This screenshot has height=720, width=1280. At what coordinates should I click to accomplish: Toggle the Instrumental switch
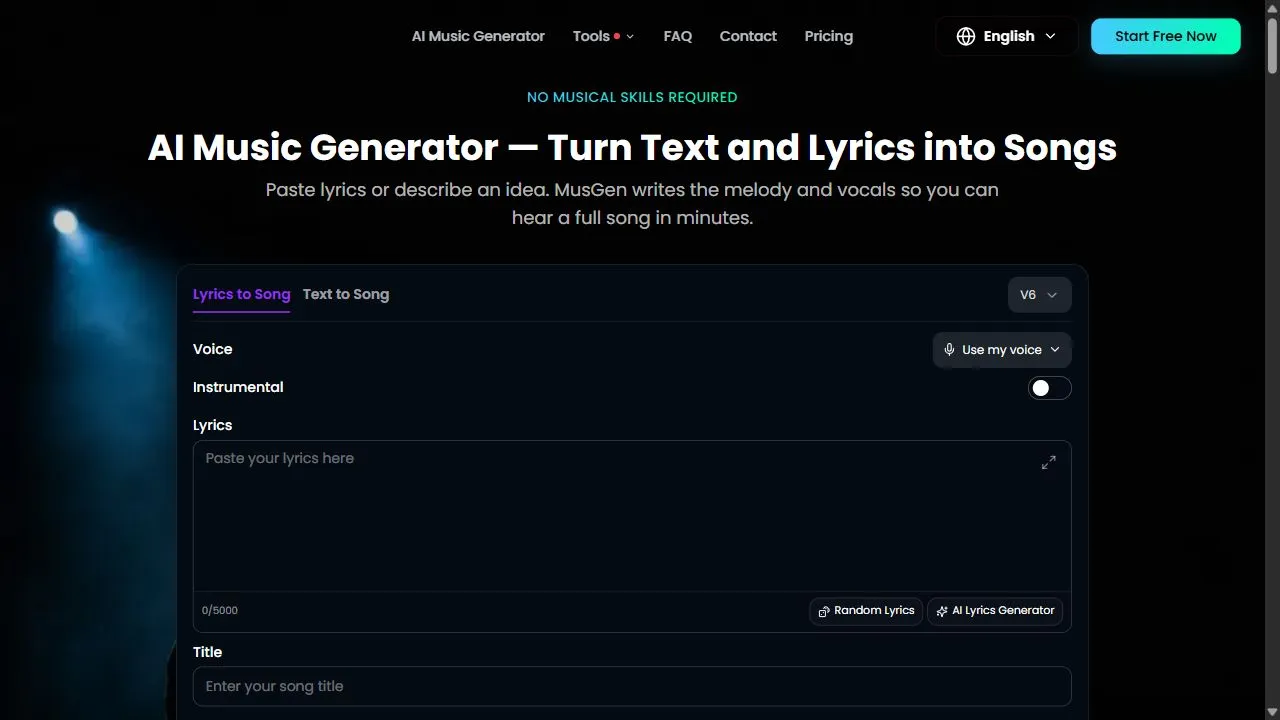tap(1050, 388)
